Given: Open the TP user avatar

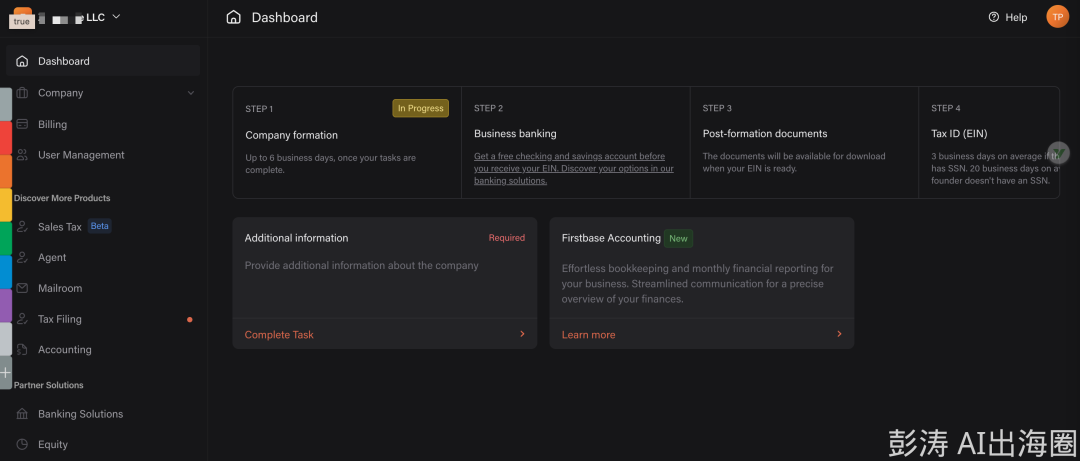Looking at the screenshot, I should (1057, 17).
